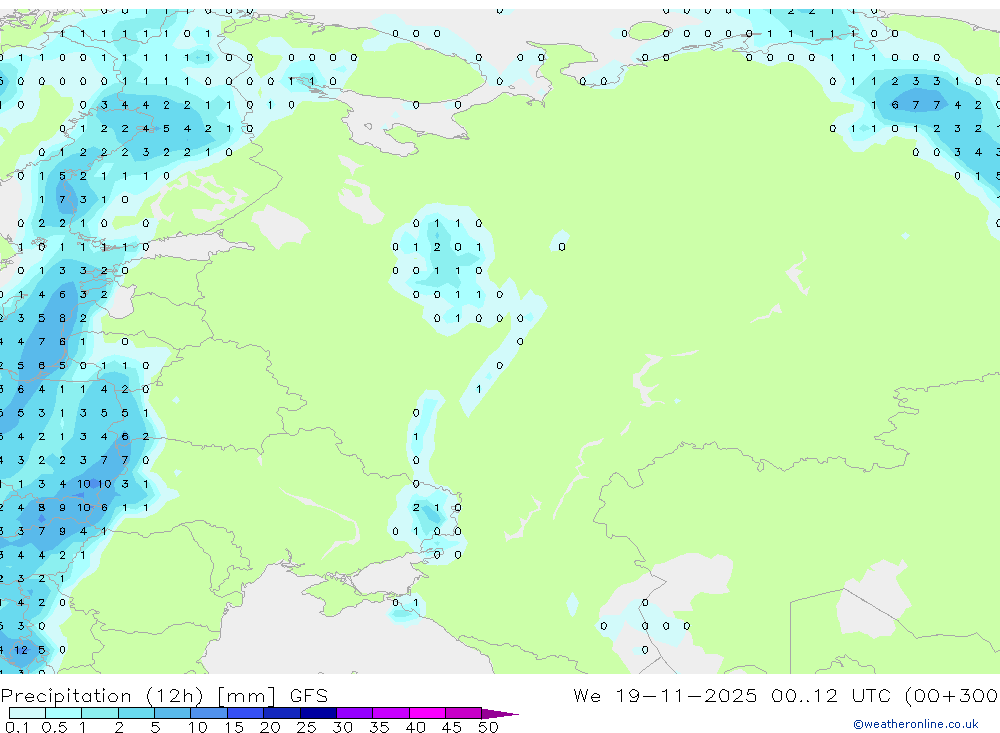Screen dimensions: 1000x733
Task: Click the '50' legend scale label
Action: [x=488, y=727]
